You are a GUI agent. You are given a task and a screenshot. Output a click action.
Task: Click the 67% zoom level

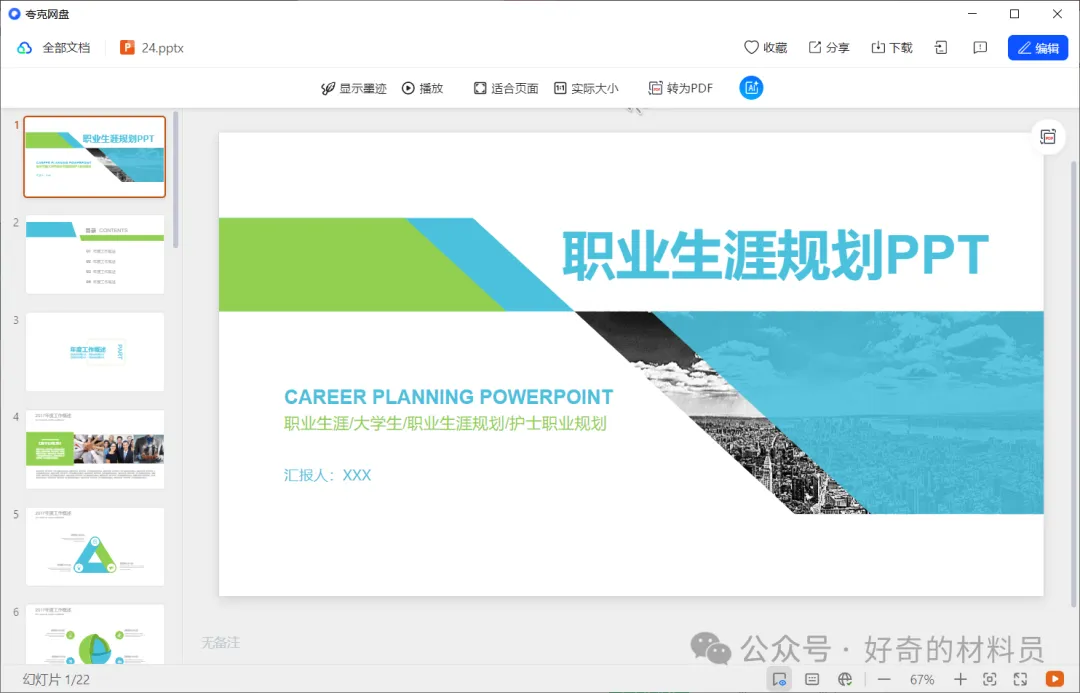(922, 680)
